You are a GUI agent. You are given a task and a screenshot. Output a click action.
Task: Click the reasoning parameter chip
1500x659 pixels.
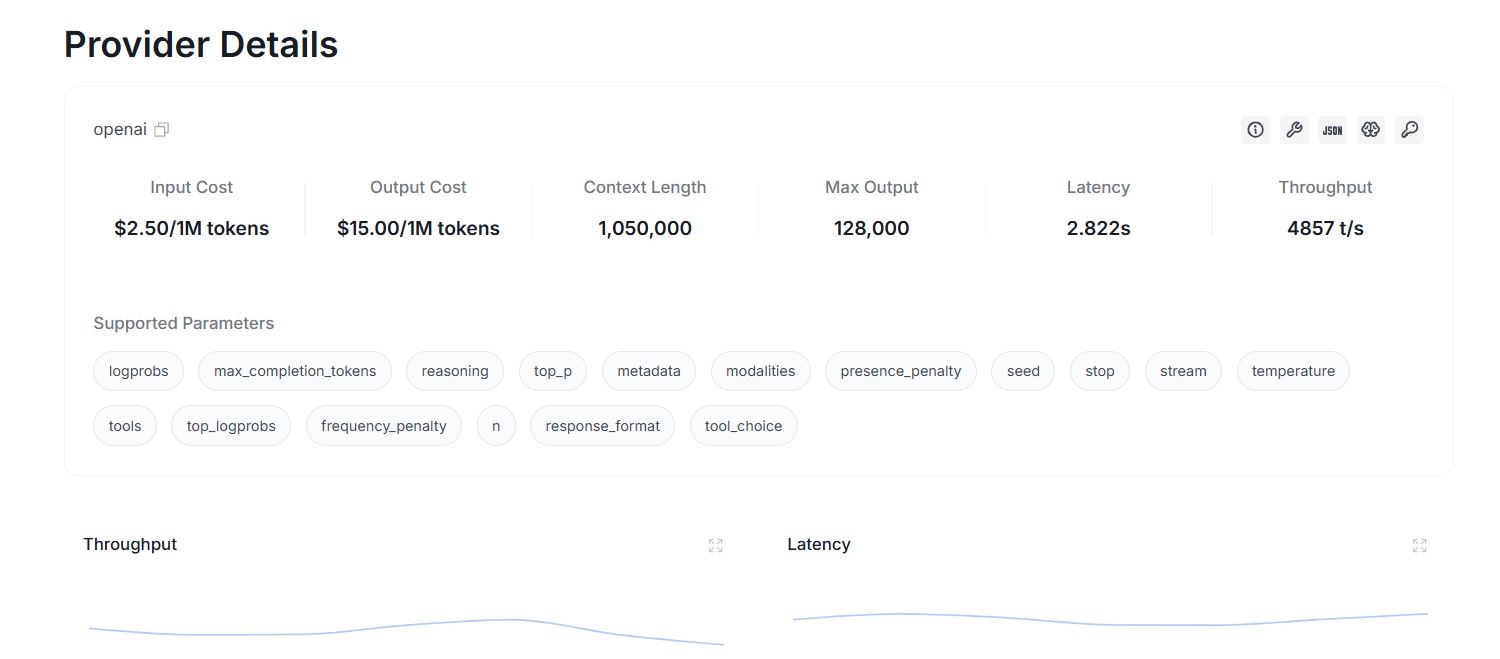455,371
